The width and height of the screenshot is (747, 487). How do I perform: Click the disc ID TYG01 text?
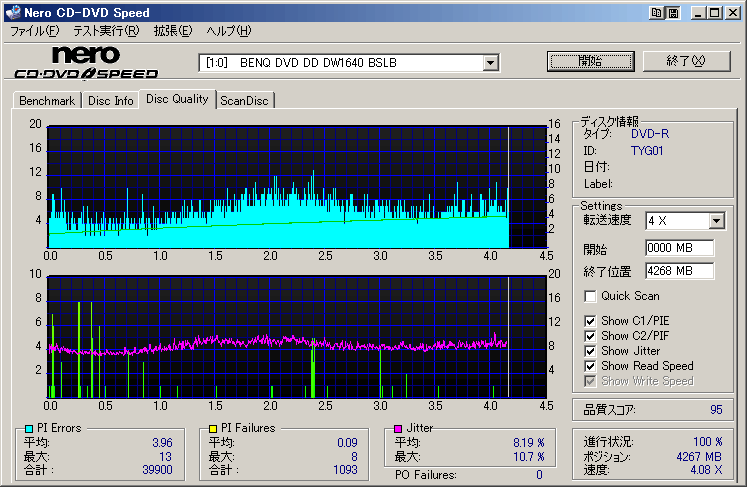tap(647, 151)
